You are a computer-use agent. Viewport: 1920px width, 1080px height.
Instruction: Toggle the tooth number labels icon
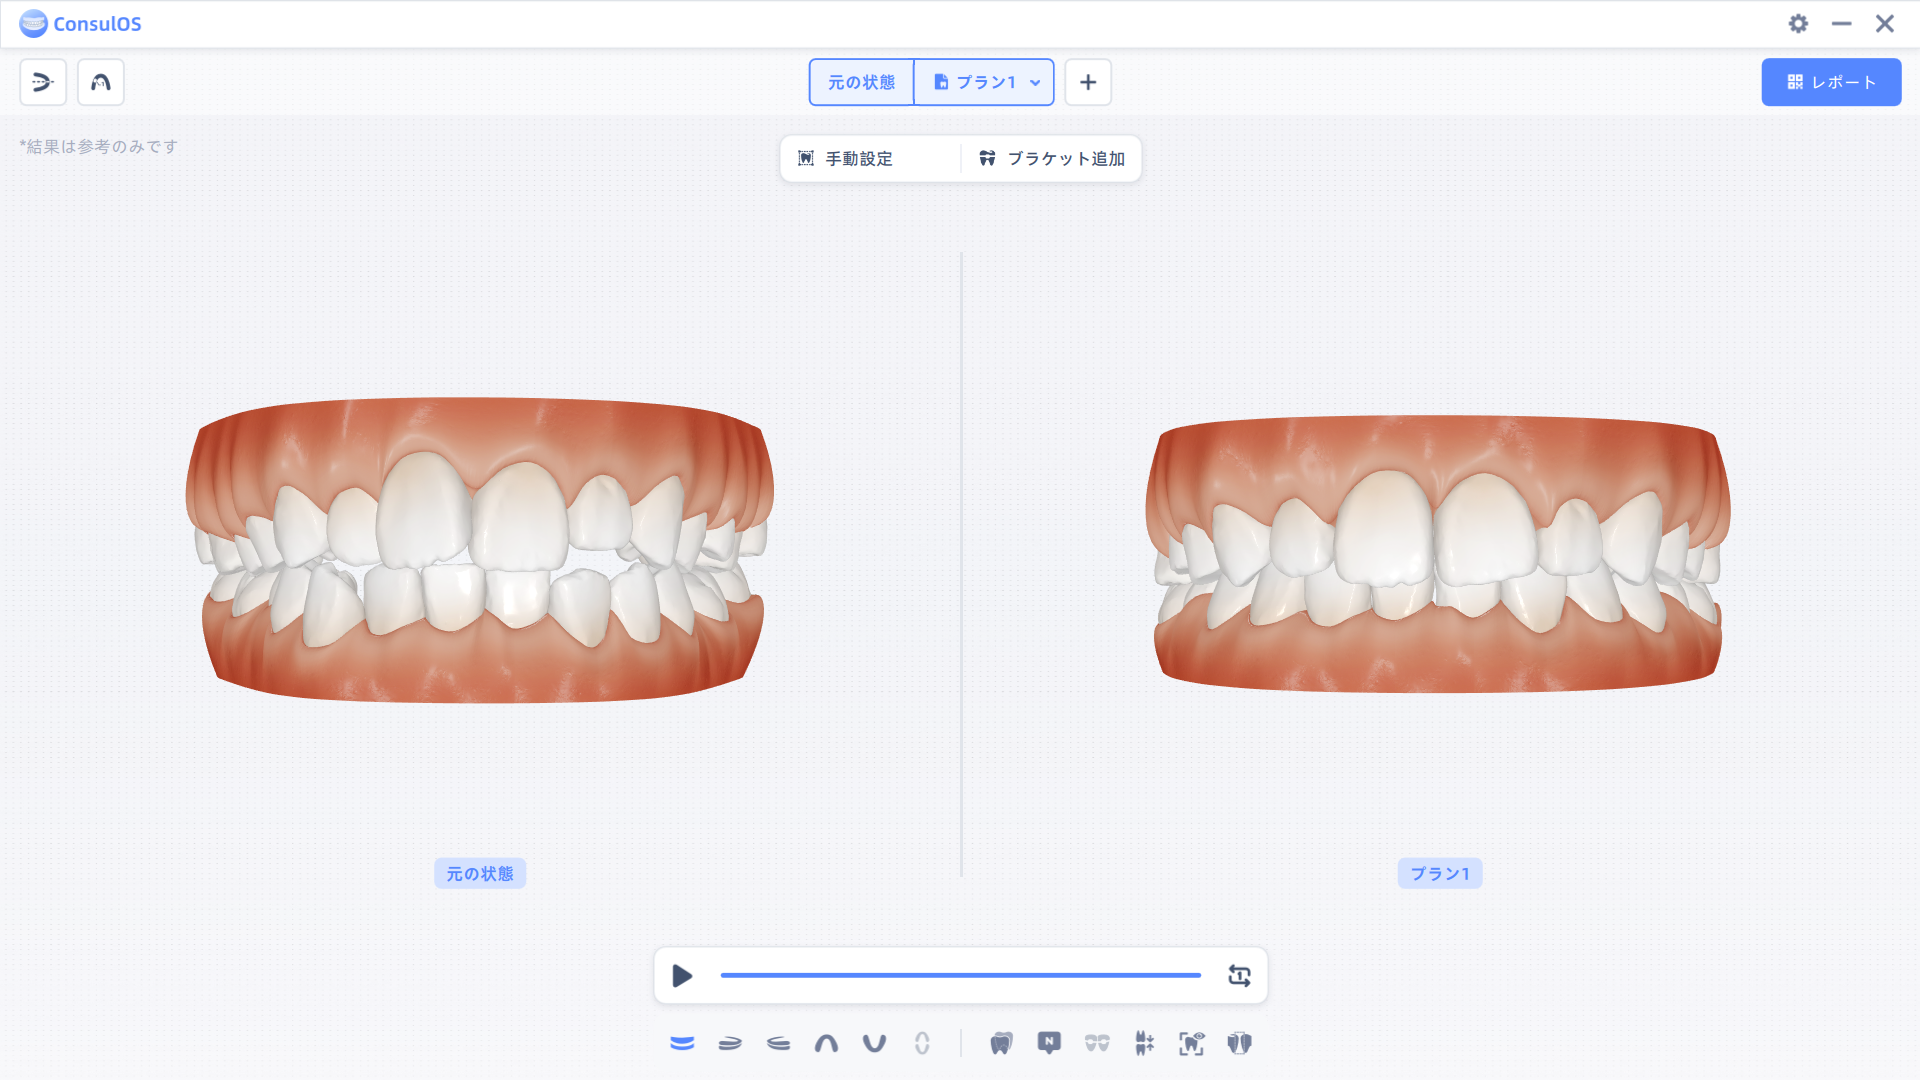point(1049,1043)
